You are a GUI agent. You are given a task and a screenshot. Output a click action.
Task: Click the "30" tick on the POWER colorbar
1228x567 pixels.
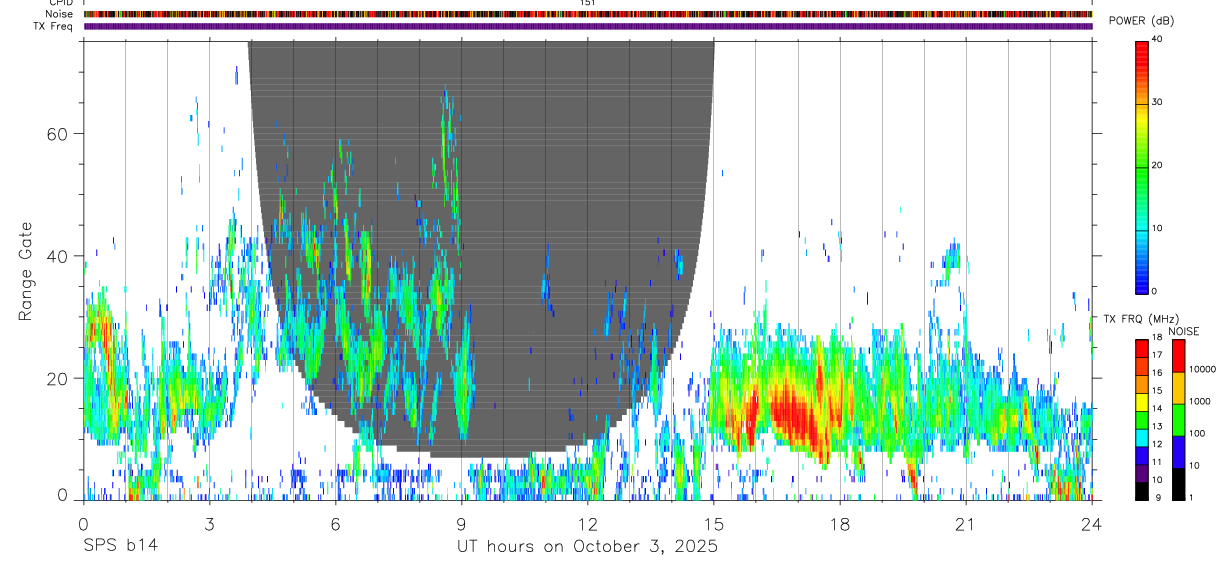[1158, 102]
